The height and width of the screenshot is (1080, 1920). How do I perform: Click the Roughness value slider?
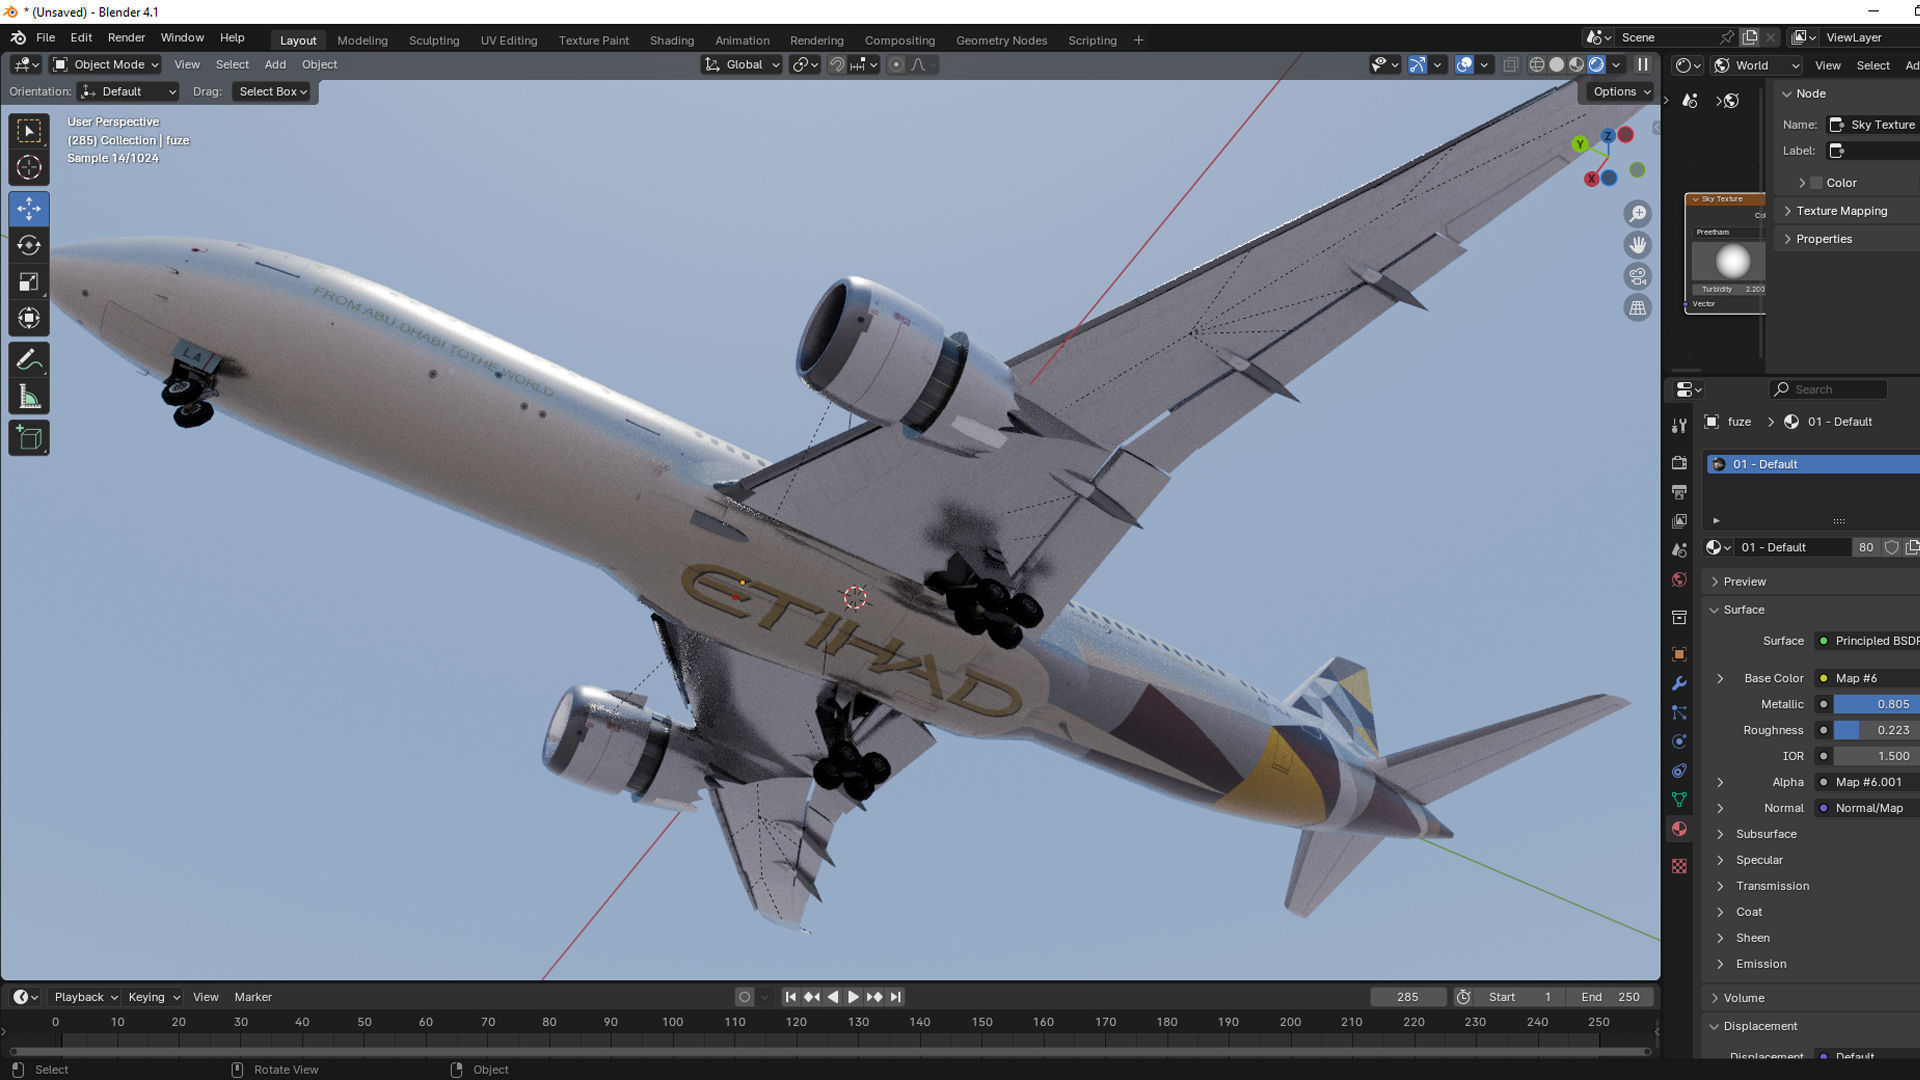1875,730
